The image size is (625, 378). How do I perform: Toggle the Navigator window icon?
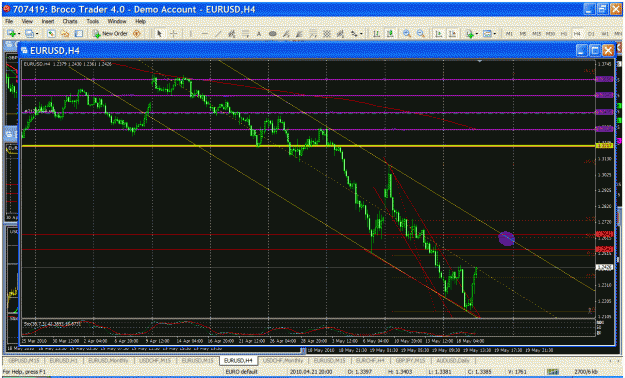[65, 34]
